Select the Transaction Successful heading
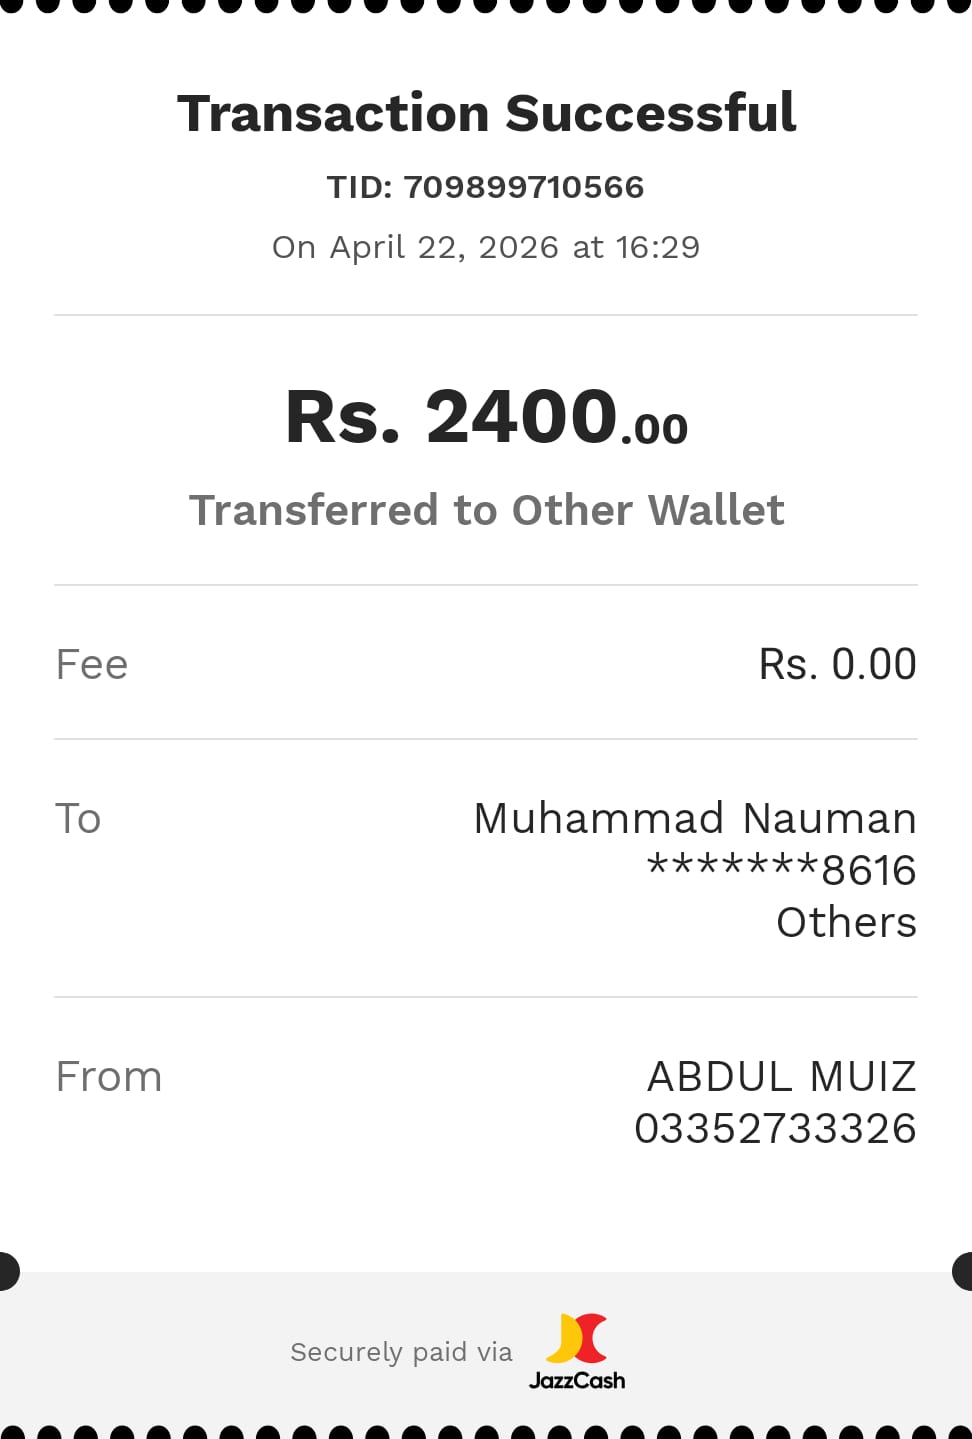 tap(486, 113)
